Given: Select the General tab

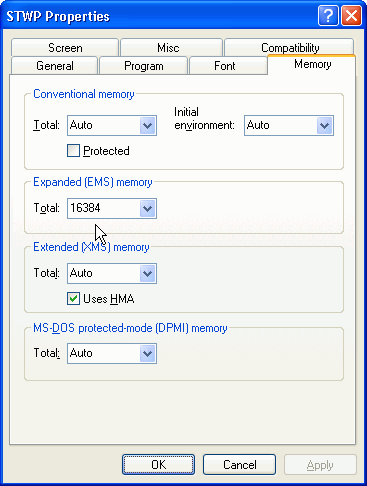Looking at the screenshot, I should coord(55,65).
